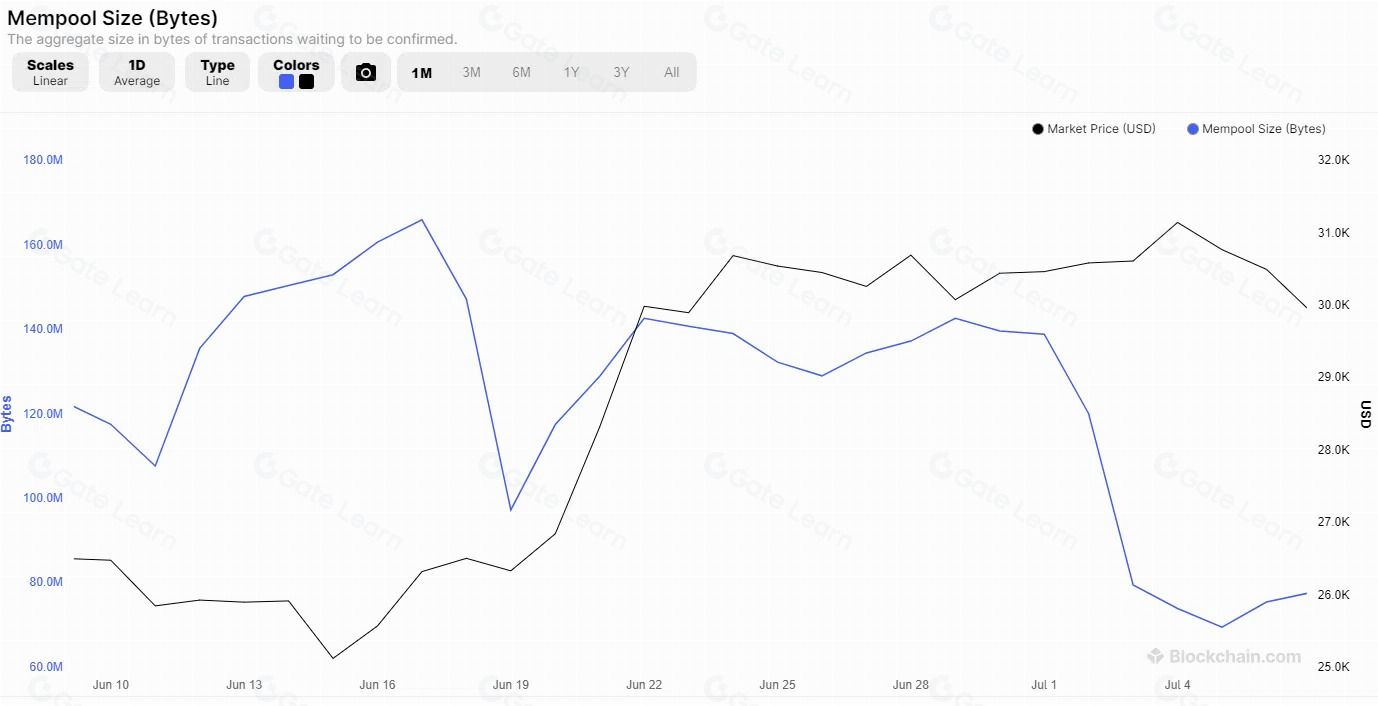Select the 1M time range tab
Image resolution: width=1378 pixels, height=706 pixels.
(422, 72)
